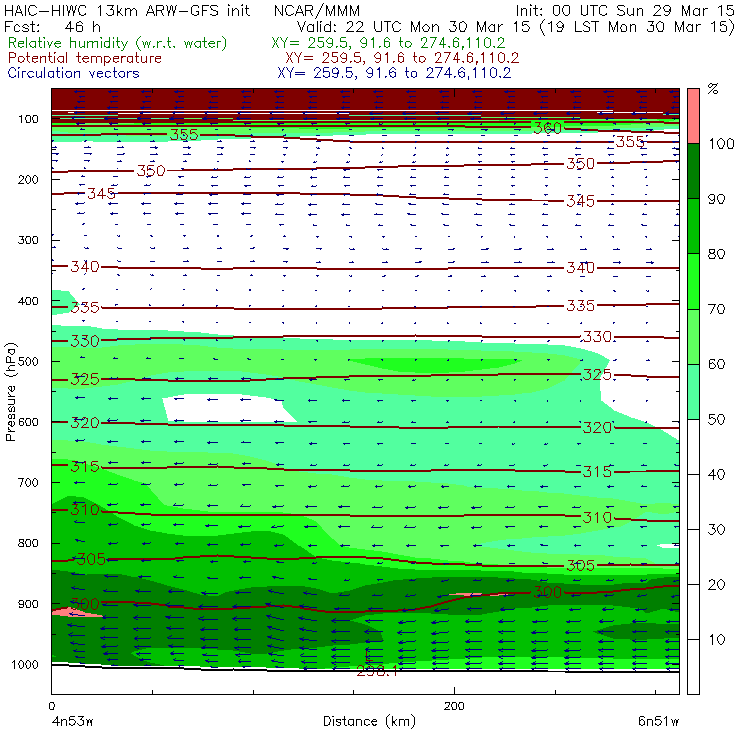Click the '4n53w' start coordinate label

pos(72,722)
